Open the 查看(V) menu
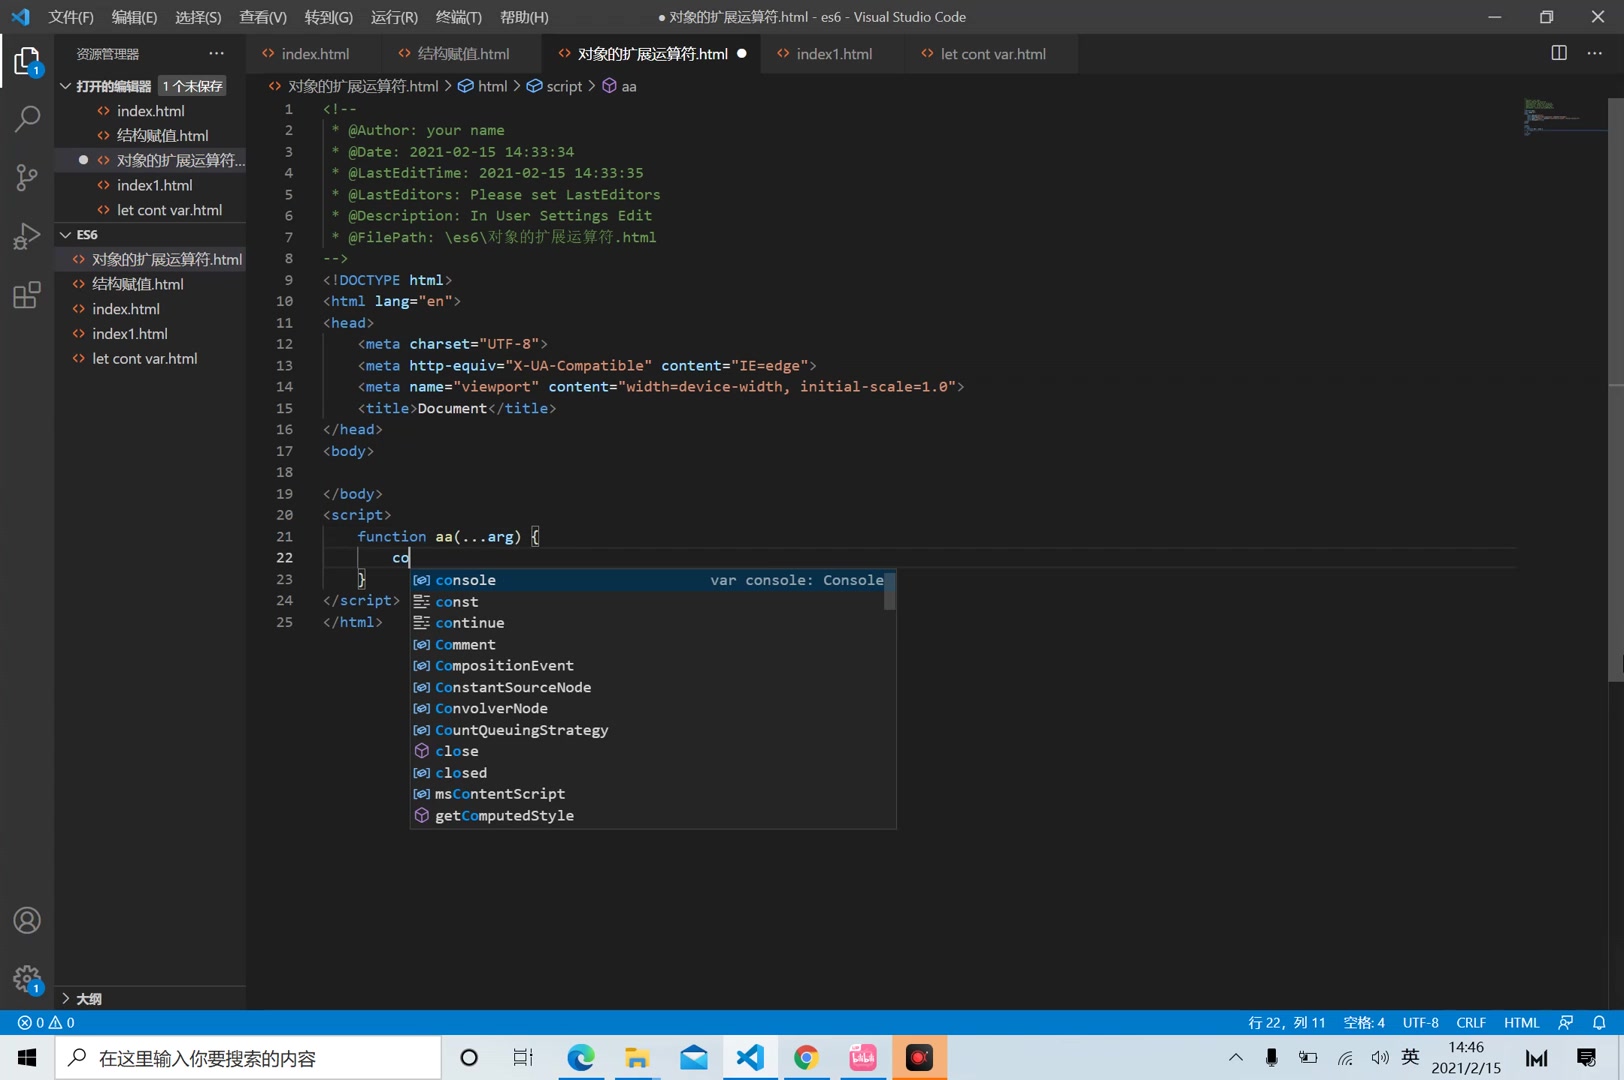Screen dimensions: 1624x1080 (263, 17)
